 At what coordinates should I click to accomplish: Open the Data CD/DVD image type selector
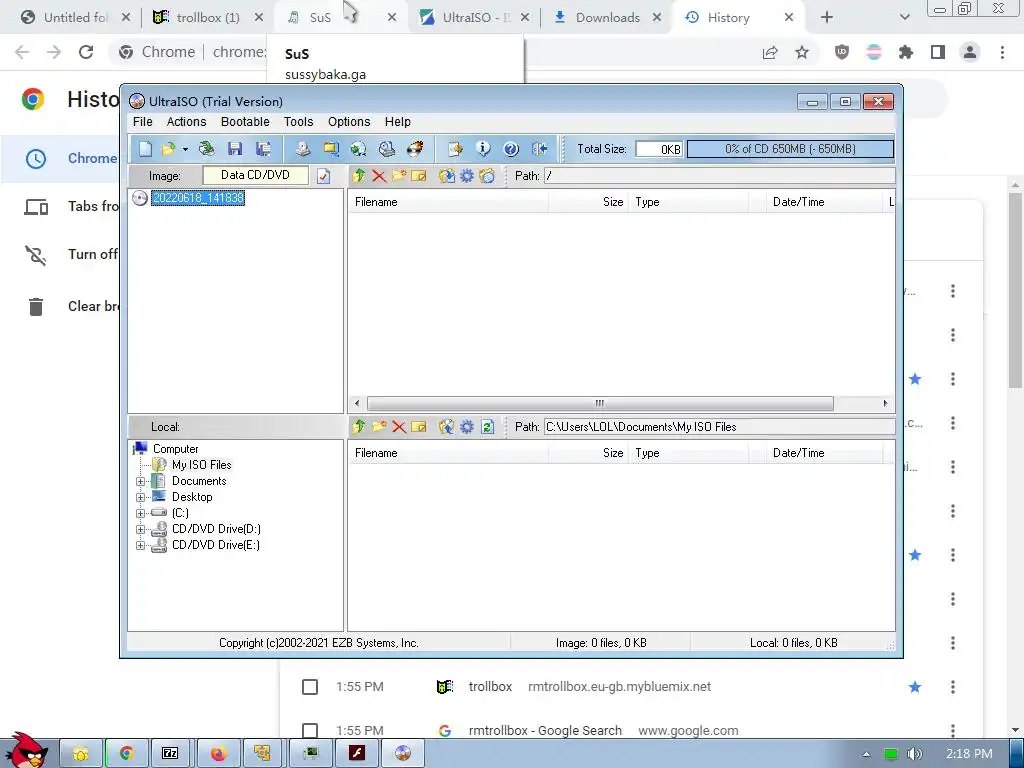pyautogui.click(x=255, y=175)
